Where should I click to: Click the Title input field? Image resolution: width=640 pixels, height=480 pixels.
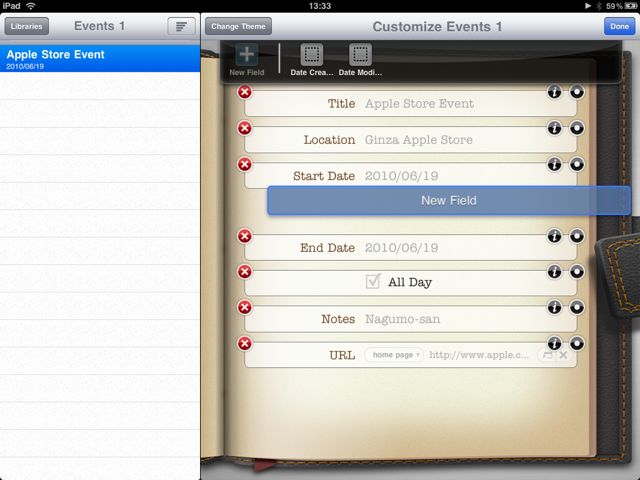pyautogui.click(x=411, y=104)
